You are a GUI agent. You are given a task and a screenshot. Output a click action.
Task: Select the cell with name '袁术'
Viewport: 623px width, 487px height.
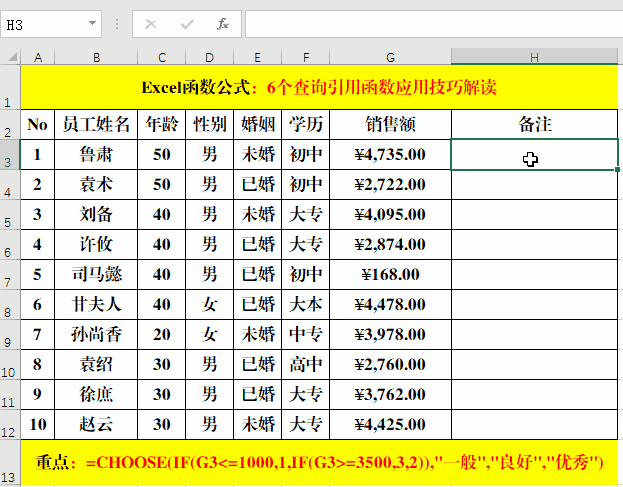96,185
